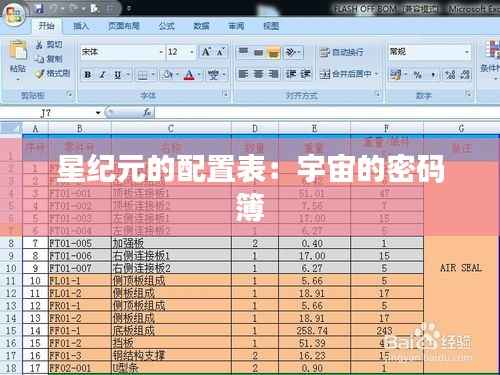Open the Merge & Center (合并后居中) dropdown arrow
Screen dimensions: 500x375
coord(376,74)
